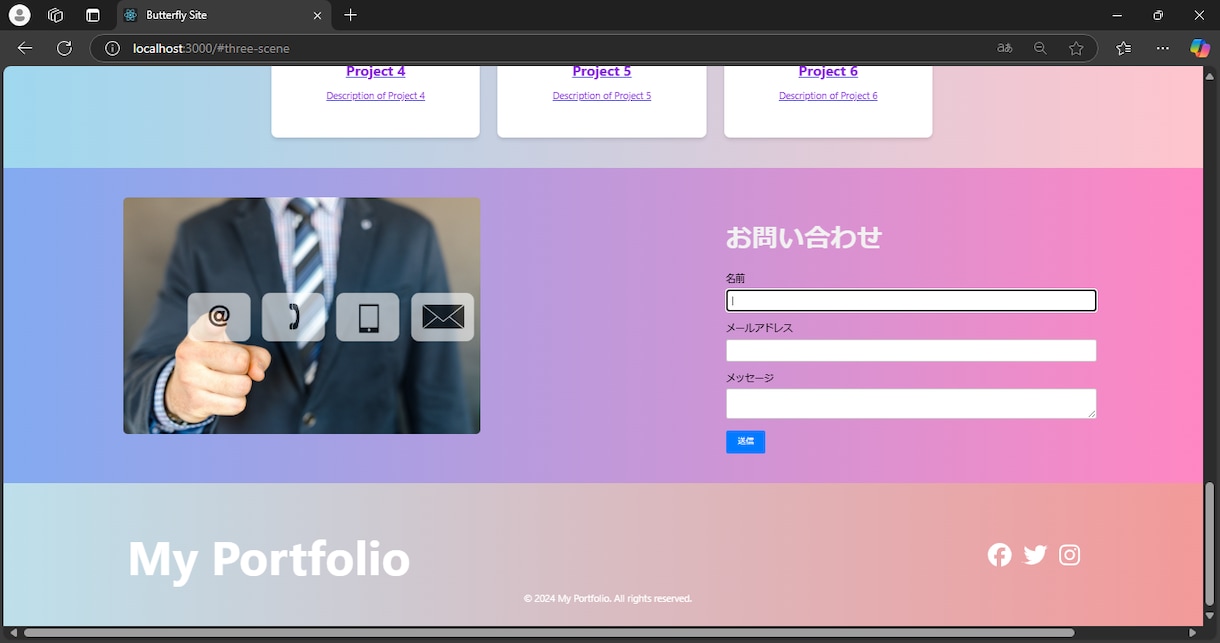This screenshot has width=1220, height=643.
Task: Click the zoom out magnifier icon
Action: tap(1040, 48)
